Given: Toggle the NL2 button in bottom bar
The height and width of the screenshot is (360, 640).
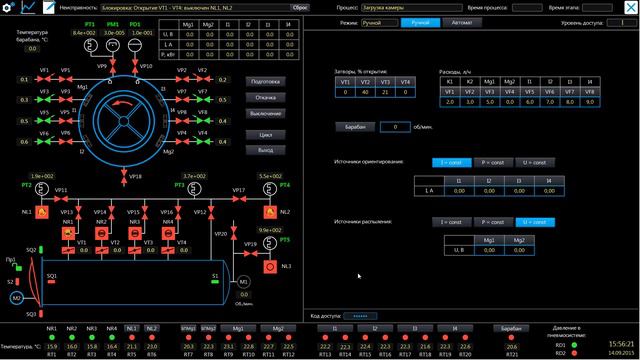Looking at the screenshot, I should 151,328.
